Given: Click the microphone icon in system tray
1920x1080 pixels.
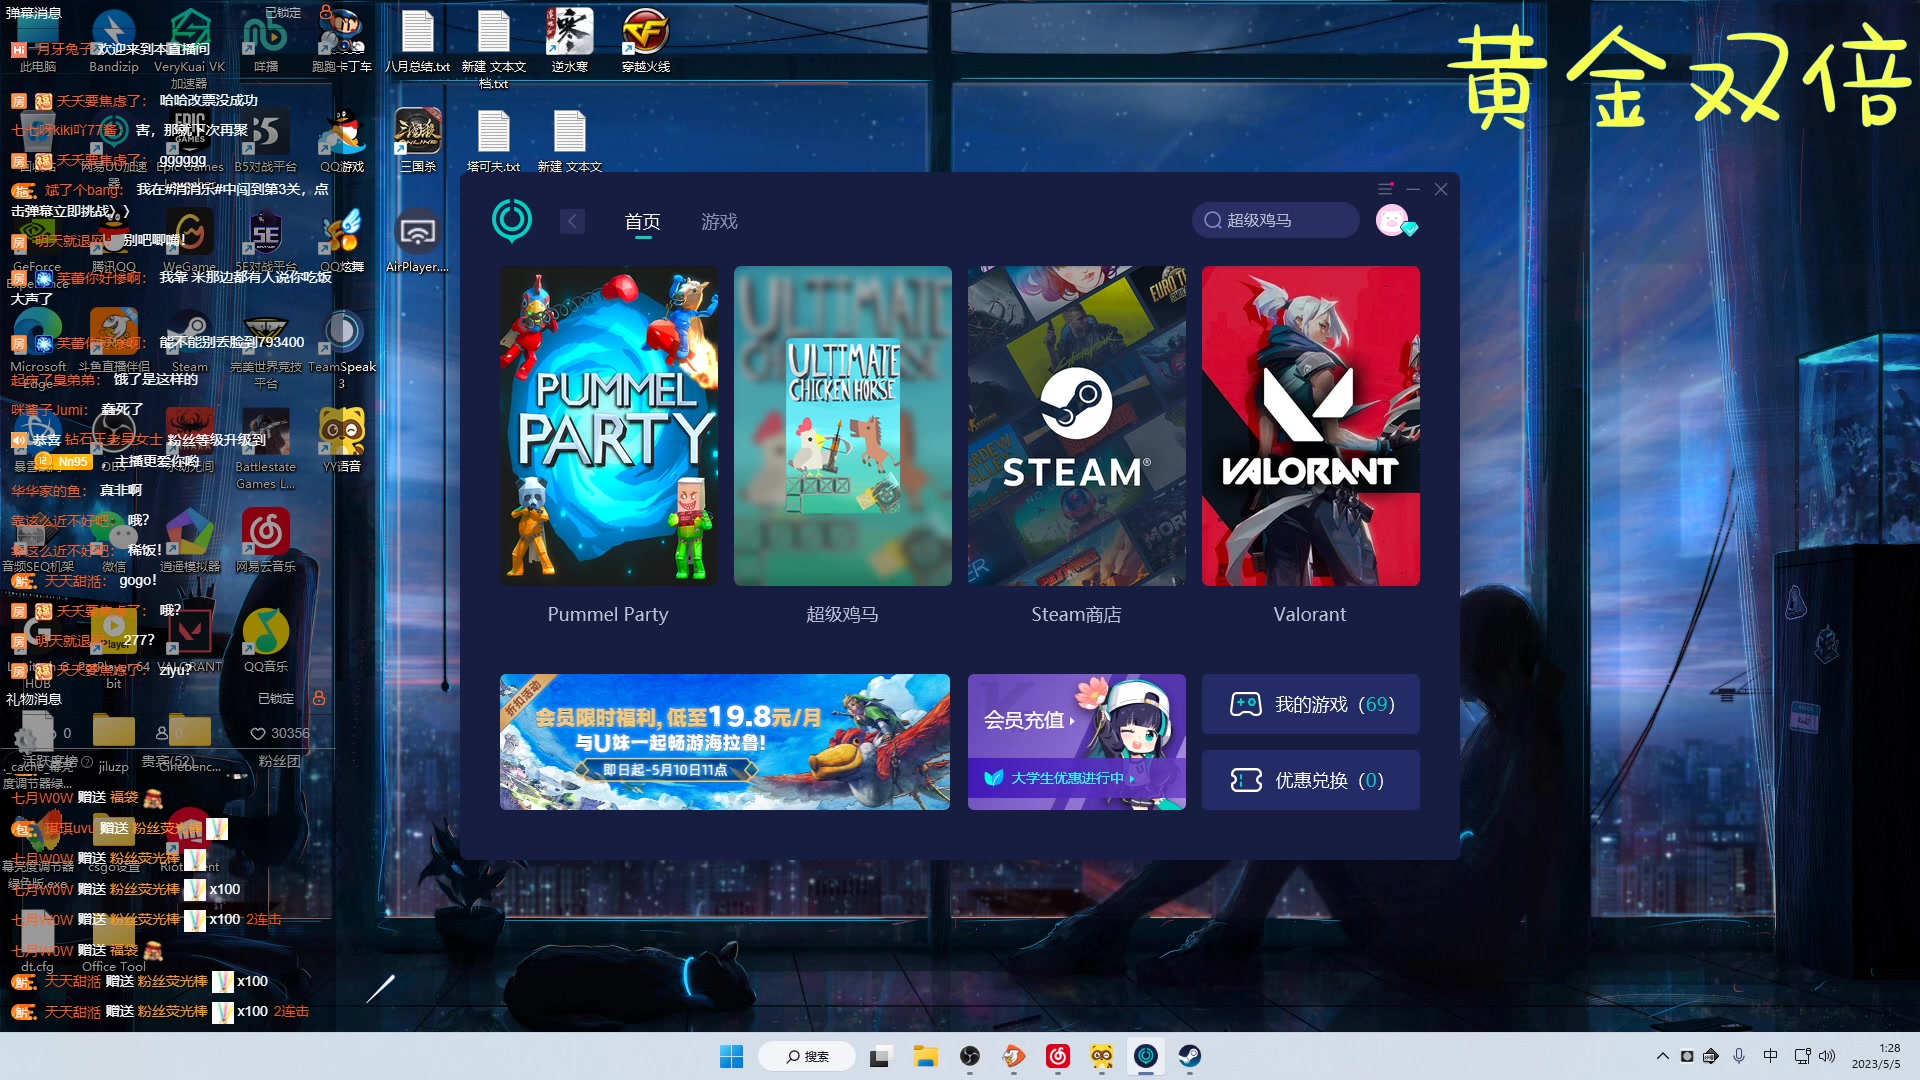Looking at the screenshot, I should click(1739, 1056).
